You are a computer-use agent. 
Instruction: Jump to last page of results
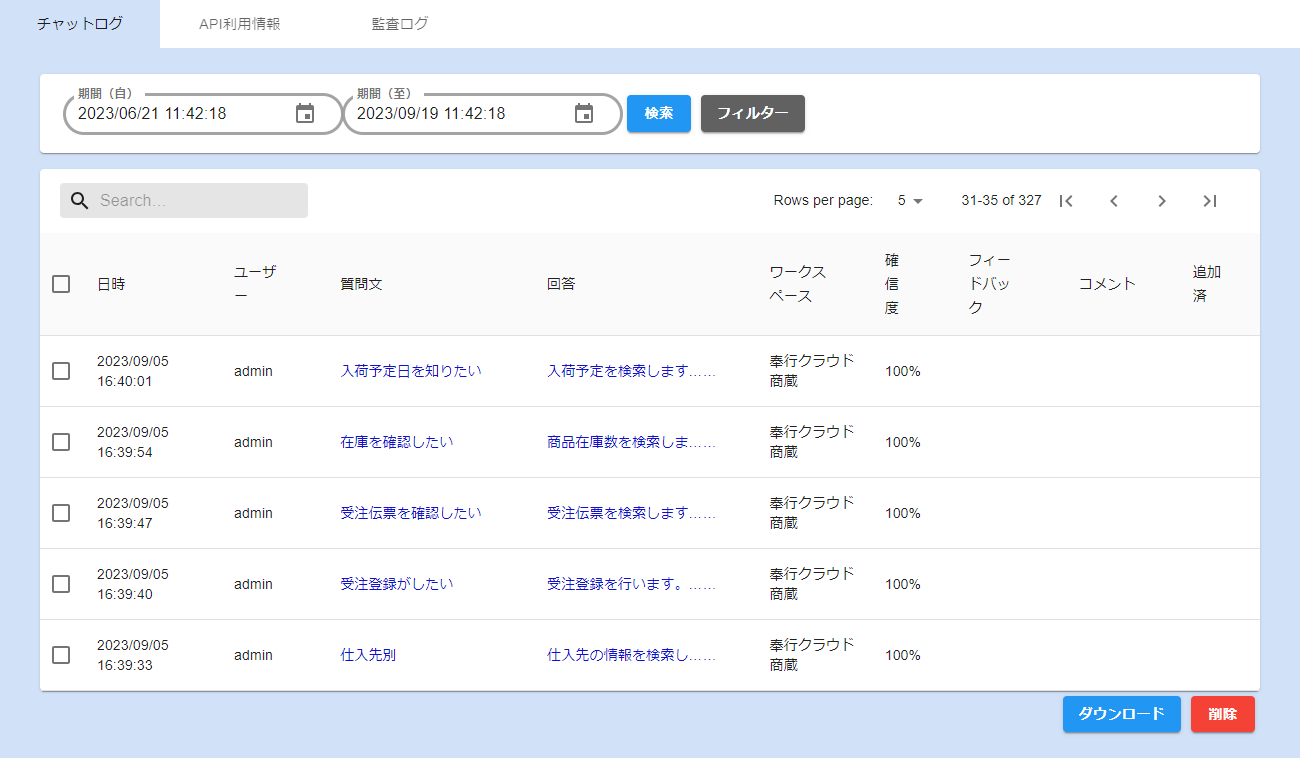[1210, 201]
